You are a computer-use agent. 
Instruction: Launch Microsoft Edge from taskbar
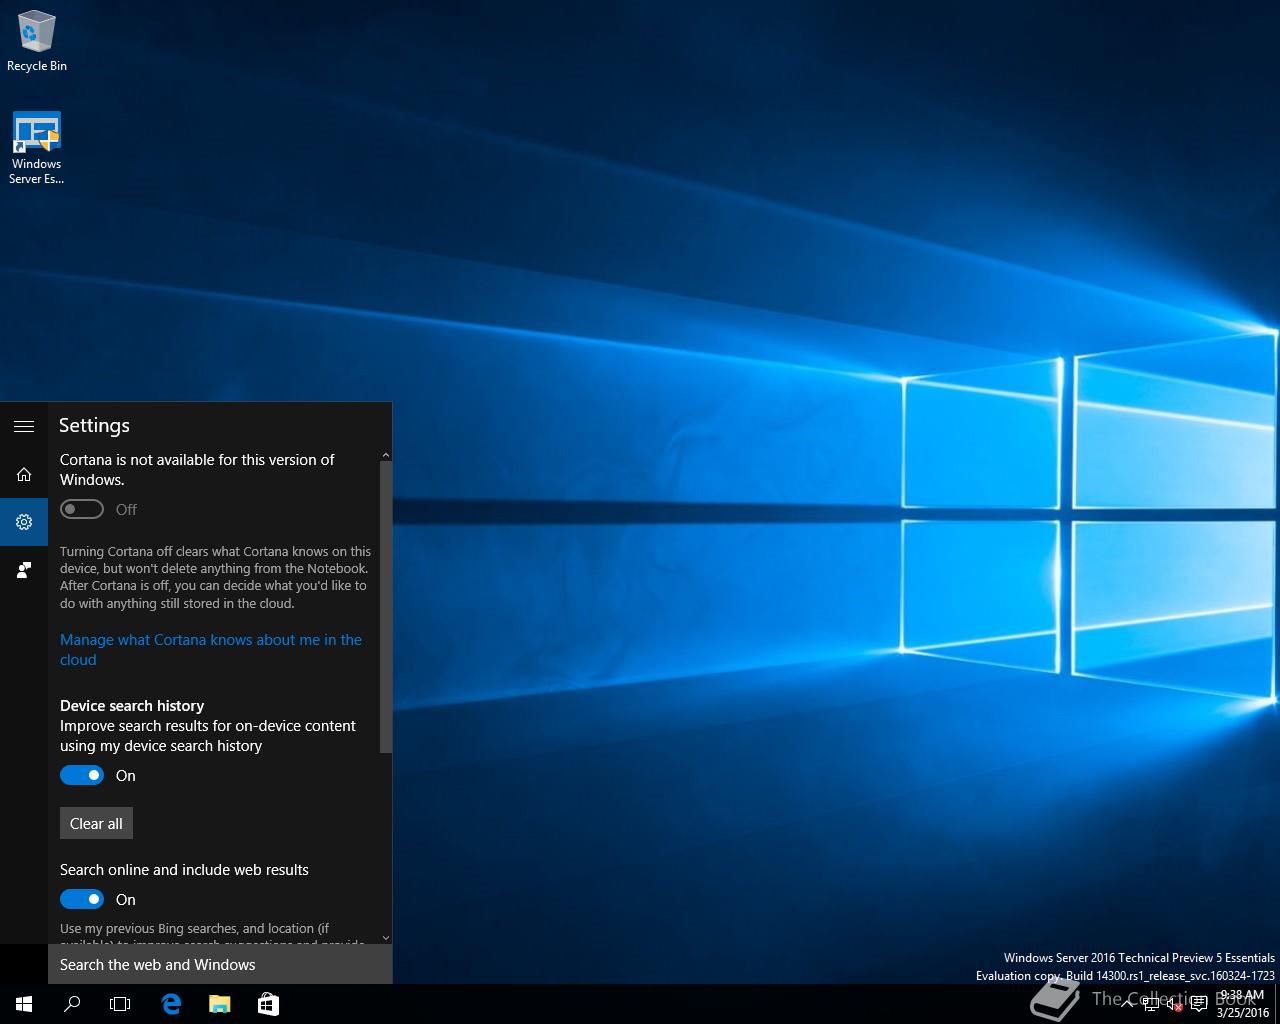coord(171,1004)
